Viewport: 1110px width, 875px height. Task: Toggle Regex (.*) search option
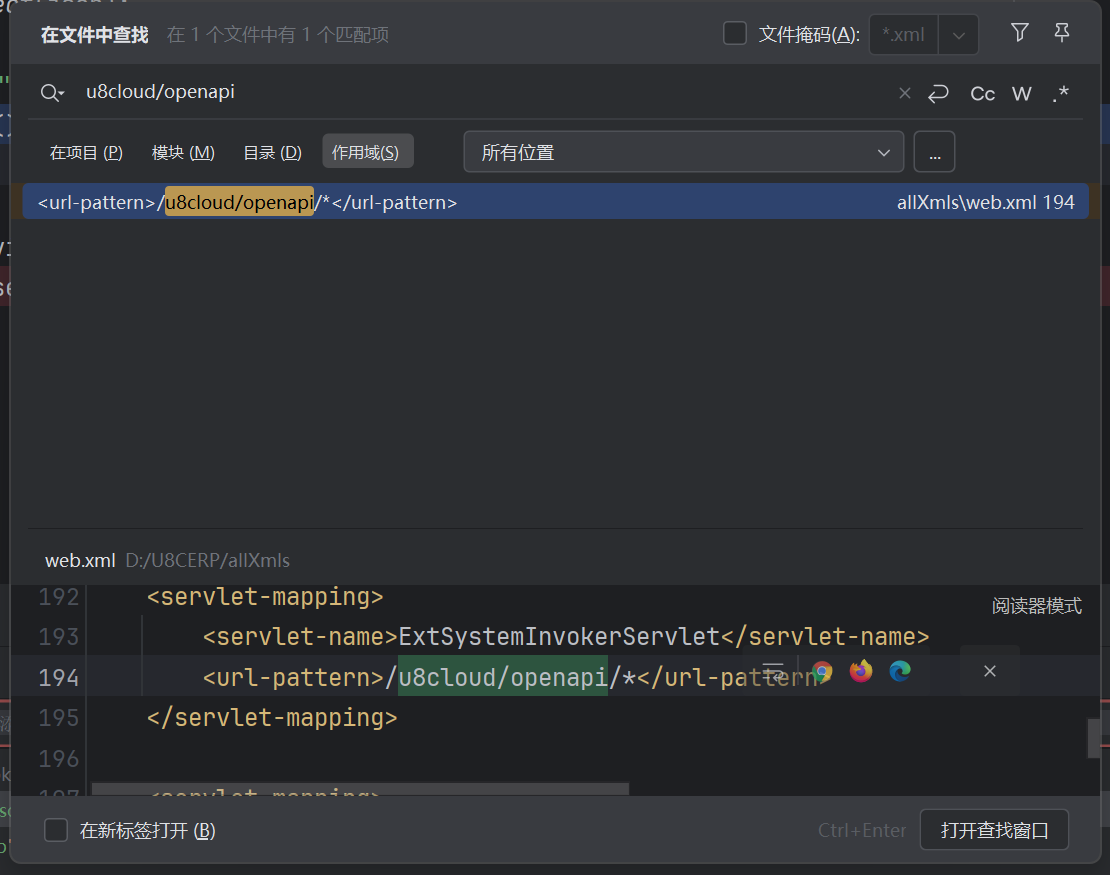point(1060,93)
